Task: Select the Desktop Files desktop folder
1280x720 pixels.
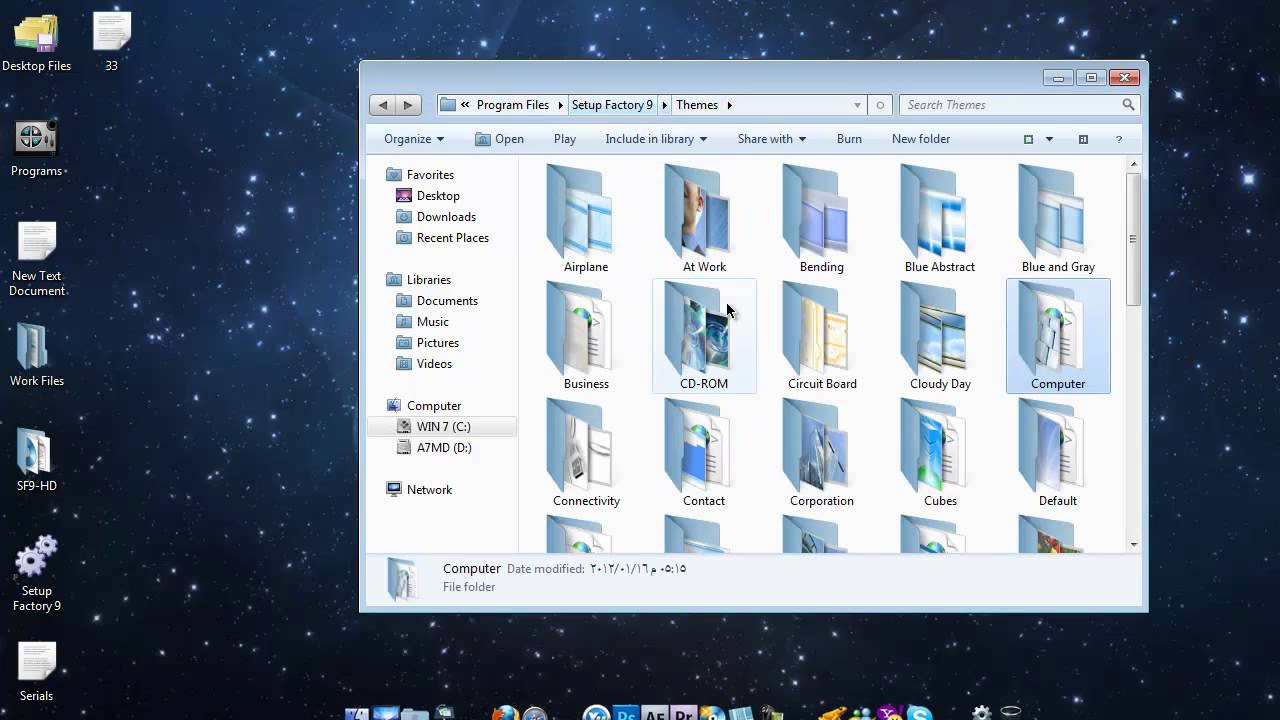Action: tap(37, 43)
